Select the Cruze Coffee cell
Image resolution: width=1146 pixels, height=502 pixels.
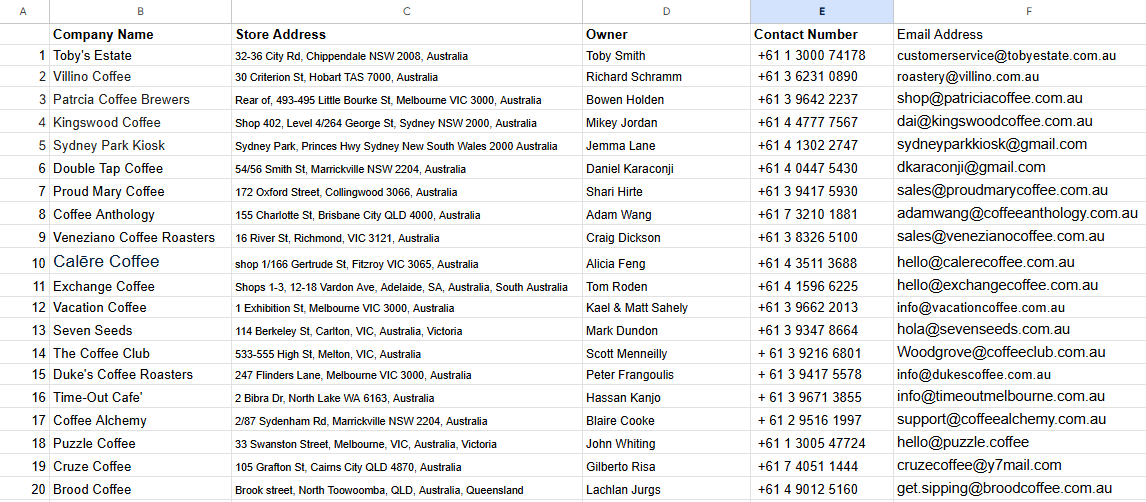coord(140,466)
